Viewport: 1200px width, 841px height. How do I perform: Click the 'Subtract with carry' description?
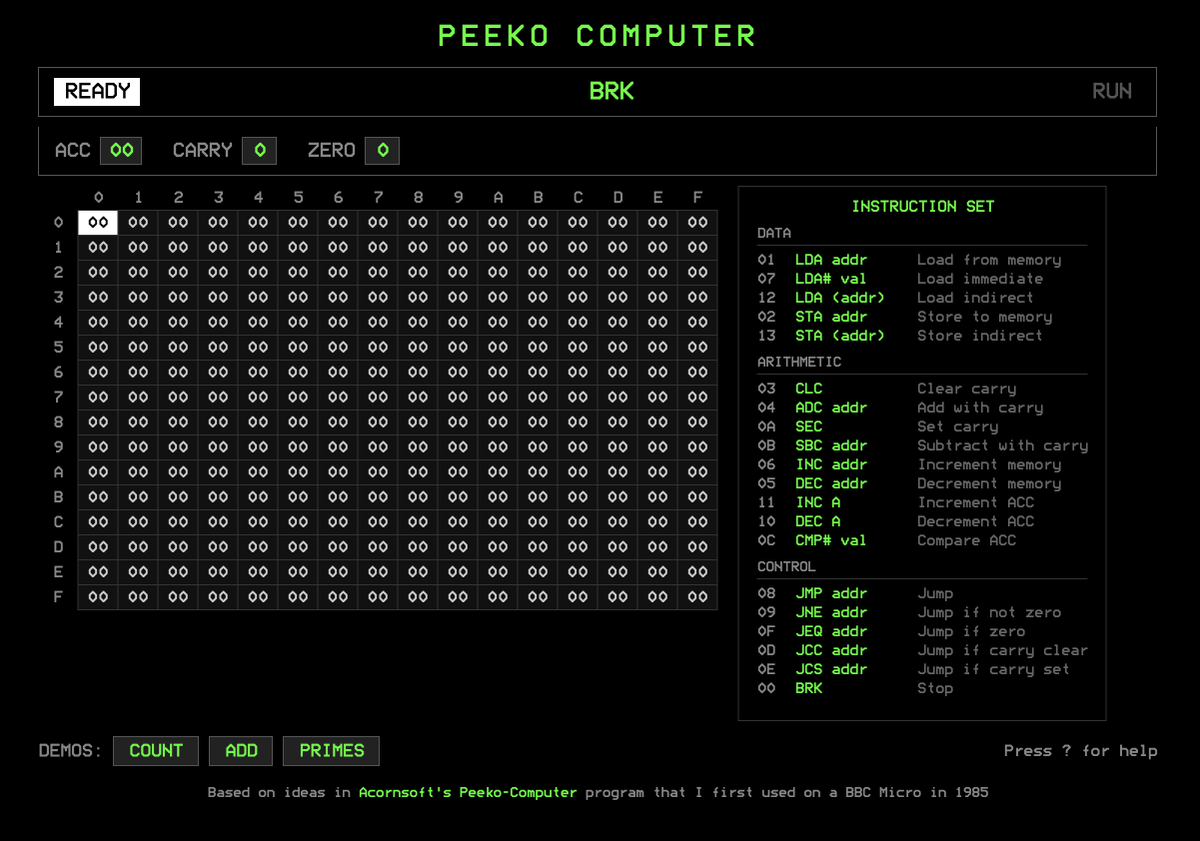[1003, 446]
